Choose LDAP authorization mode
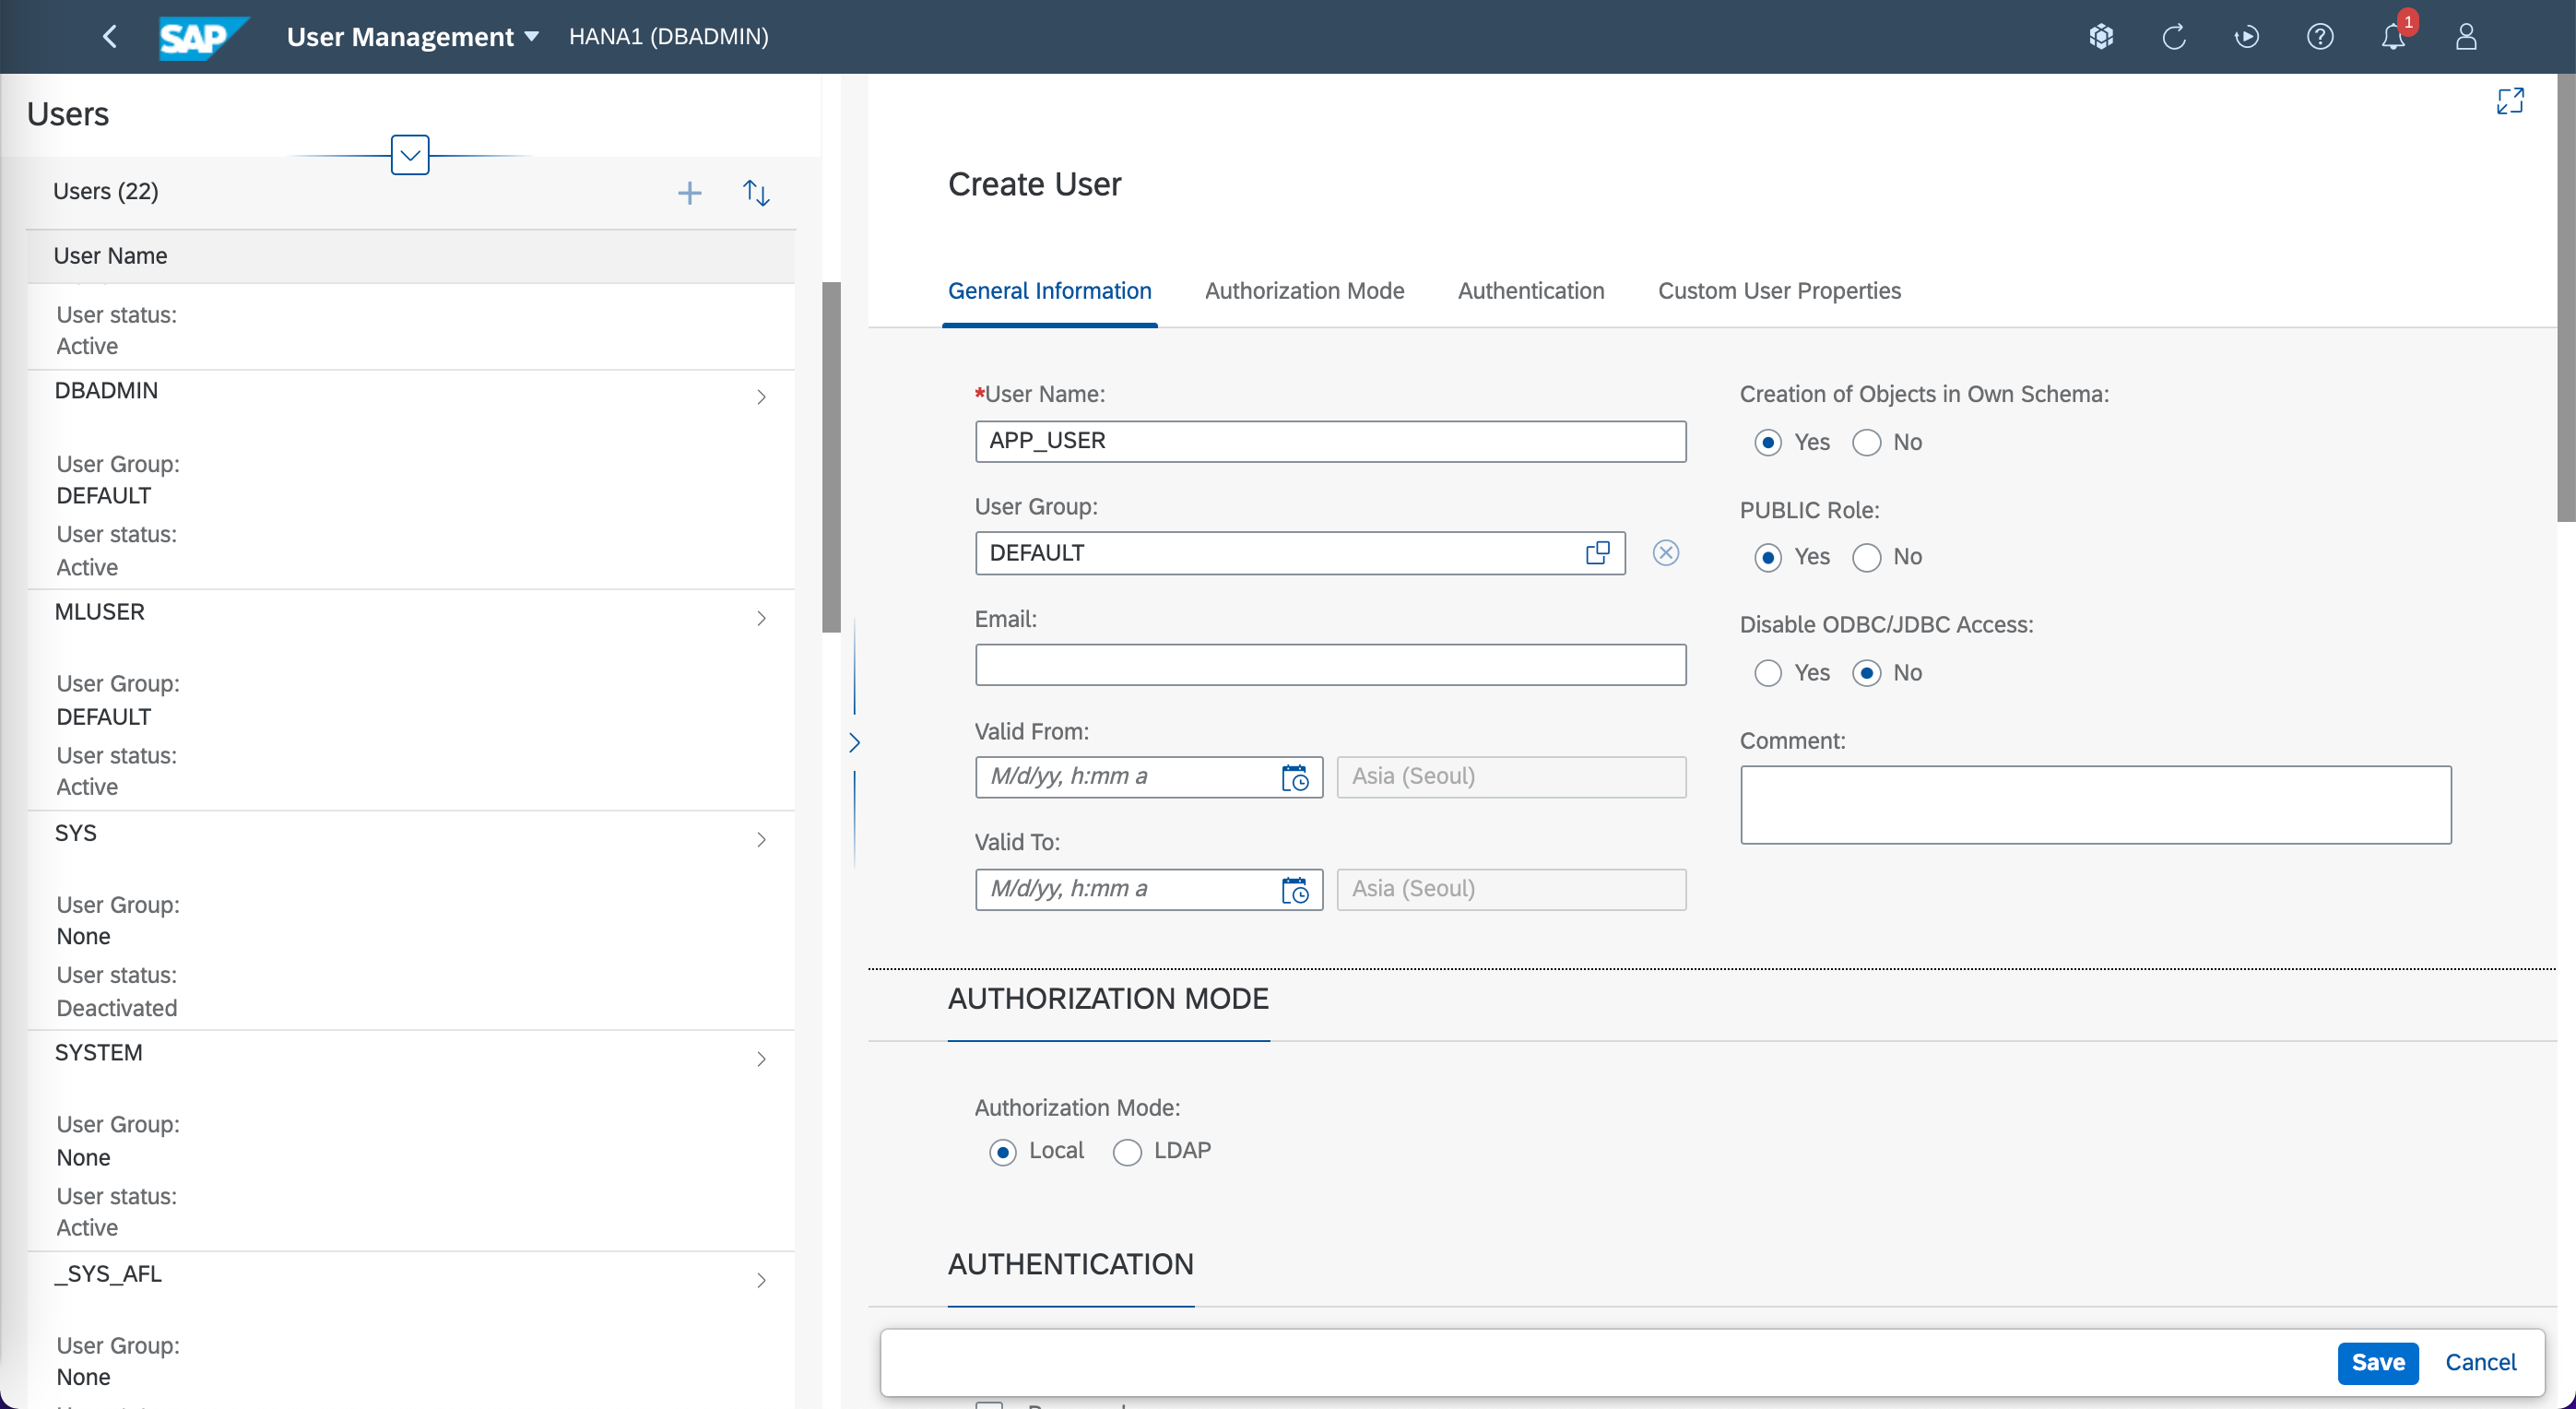 (1127, 1152)
